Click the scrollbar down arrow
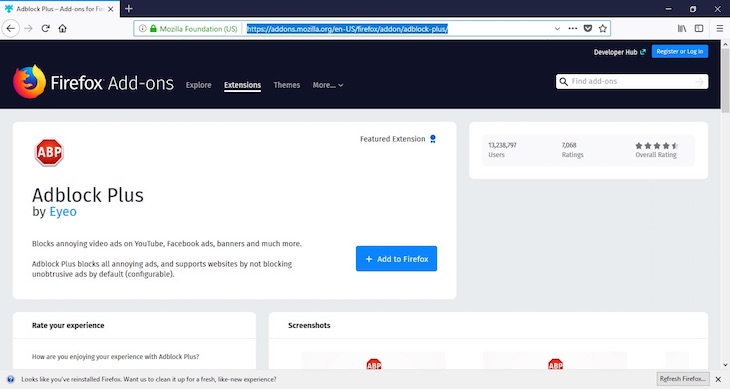Image resolution: width=730 pixels, height=389 pixels. pos(725,365)
